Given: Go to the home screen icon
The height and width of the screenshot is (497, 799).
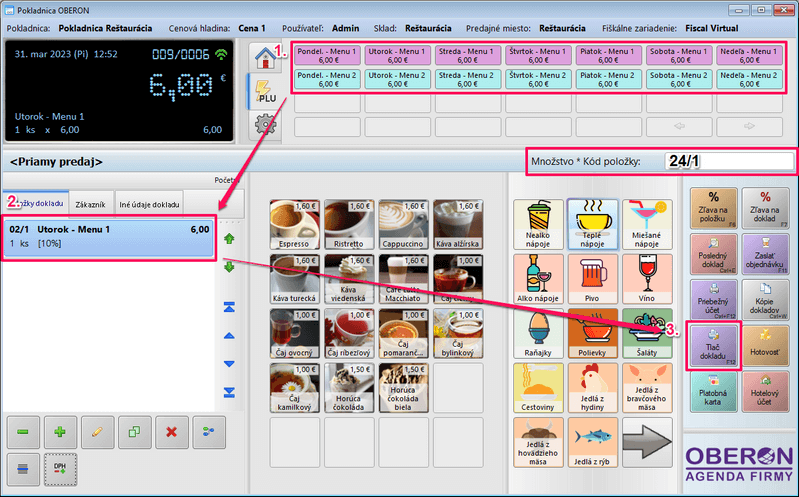Looking at the screenshot, I should (x=264, y=57).
